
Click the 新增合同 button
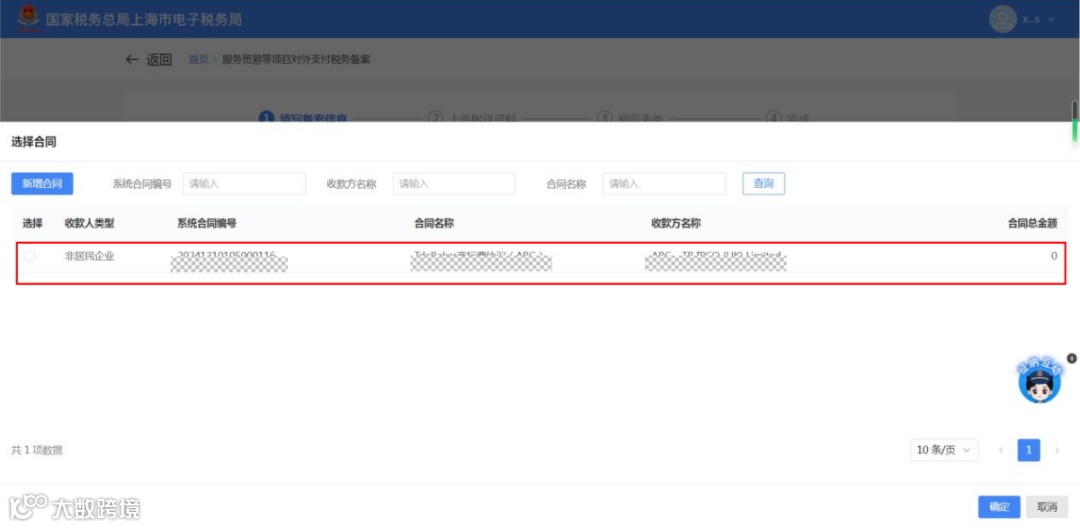[x=42, y=184]
